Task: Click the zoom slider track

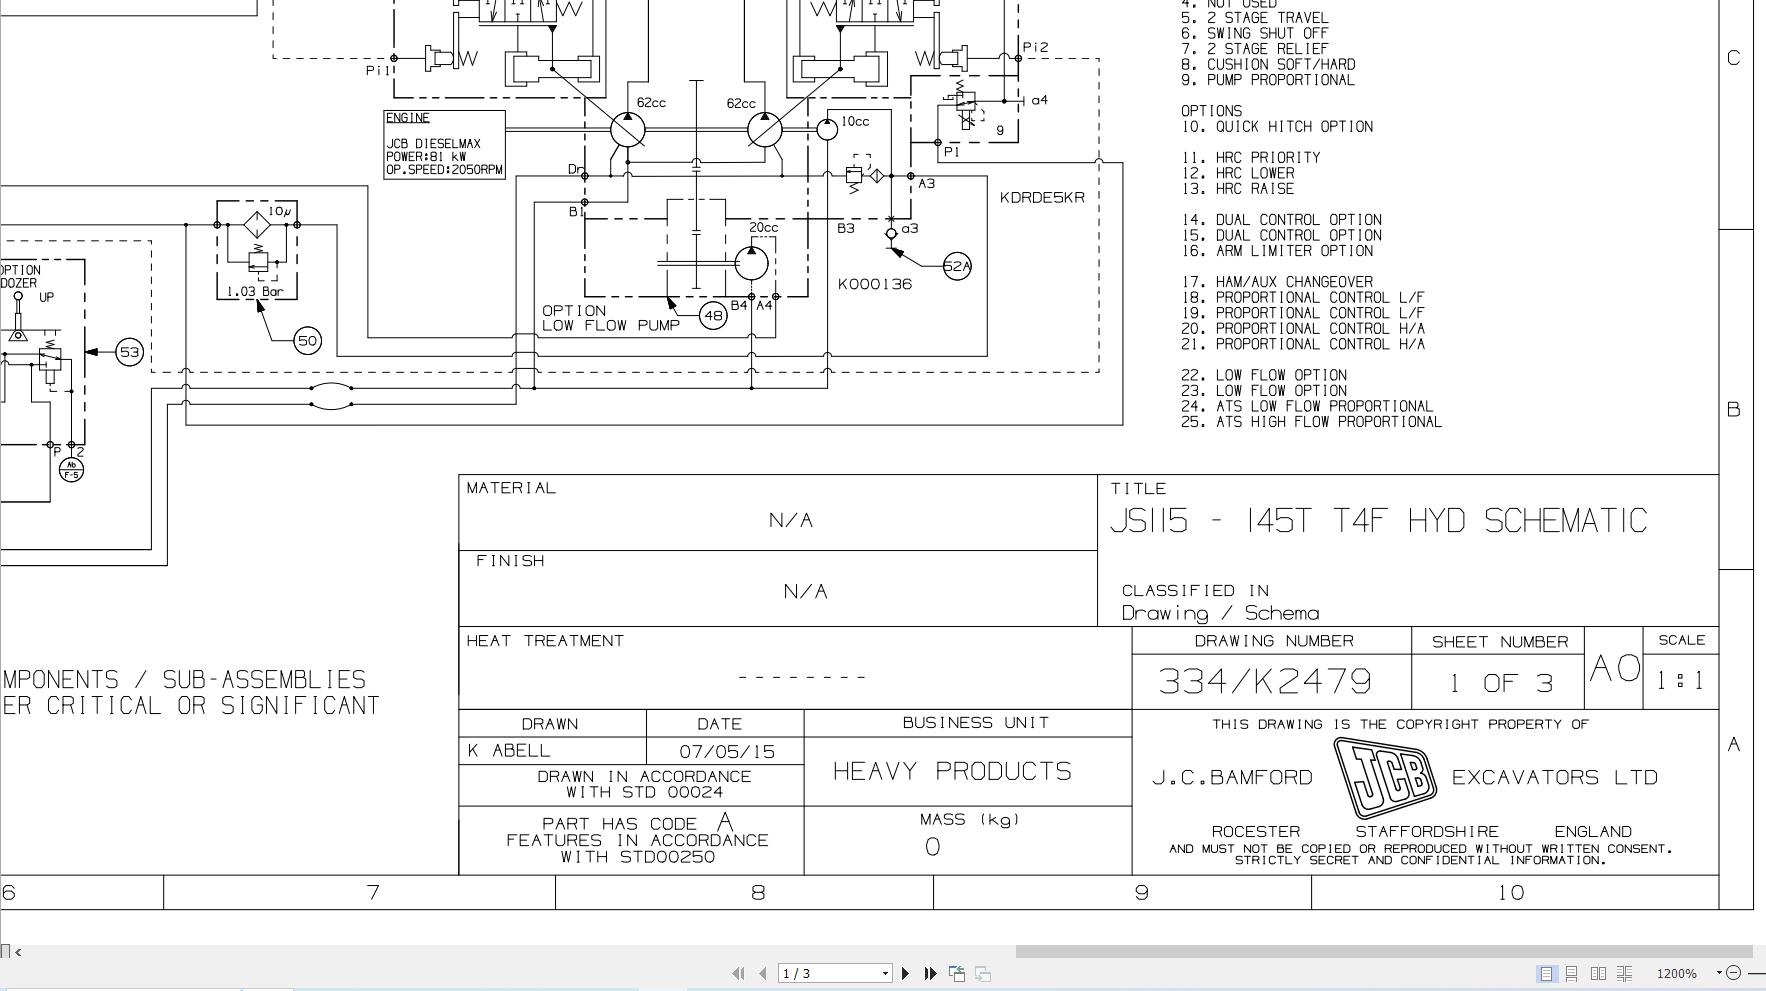Action: tap(1758, 972)
